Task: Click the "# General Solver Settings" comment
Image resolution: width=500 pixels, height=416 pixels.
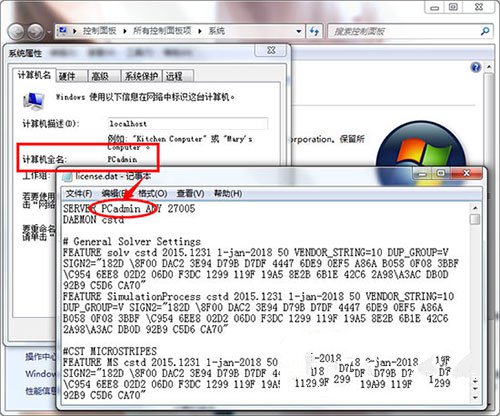Action: [132, 241]
